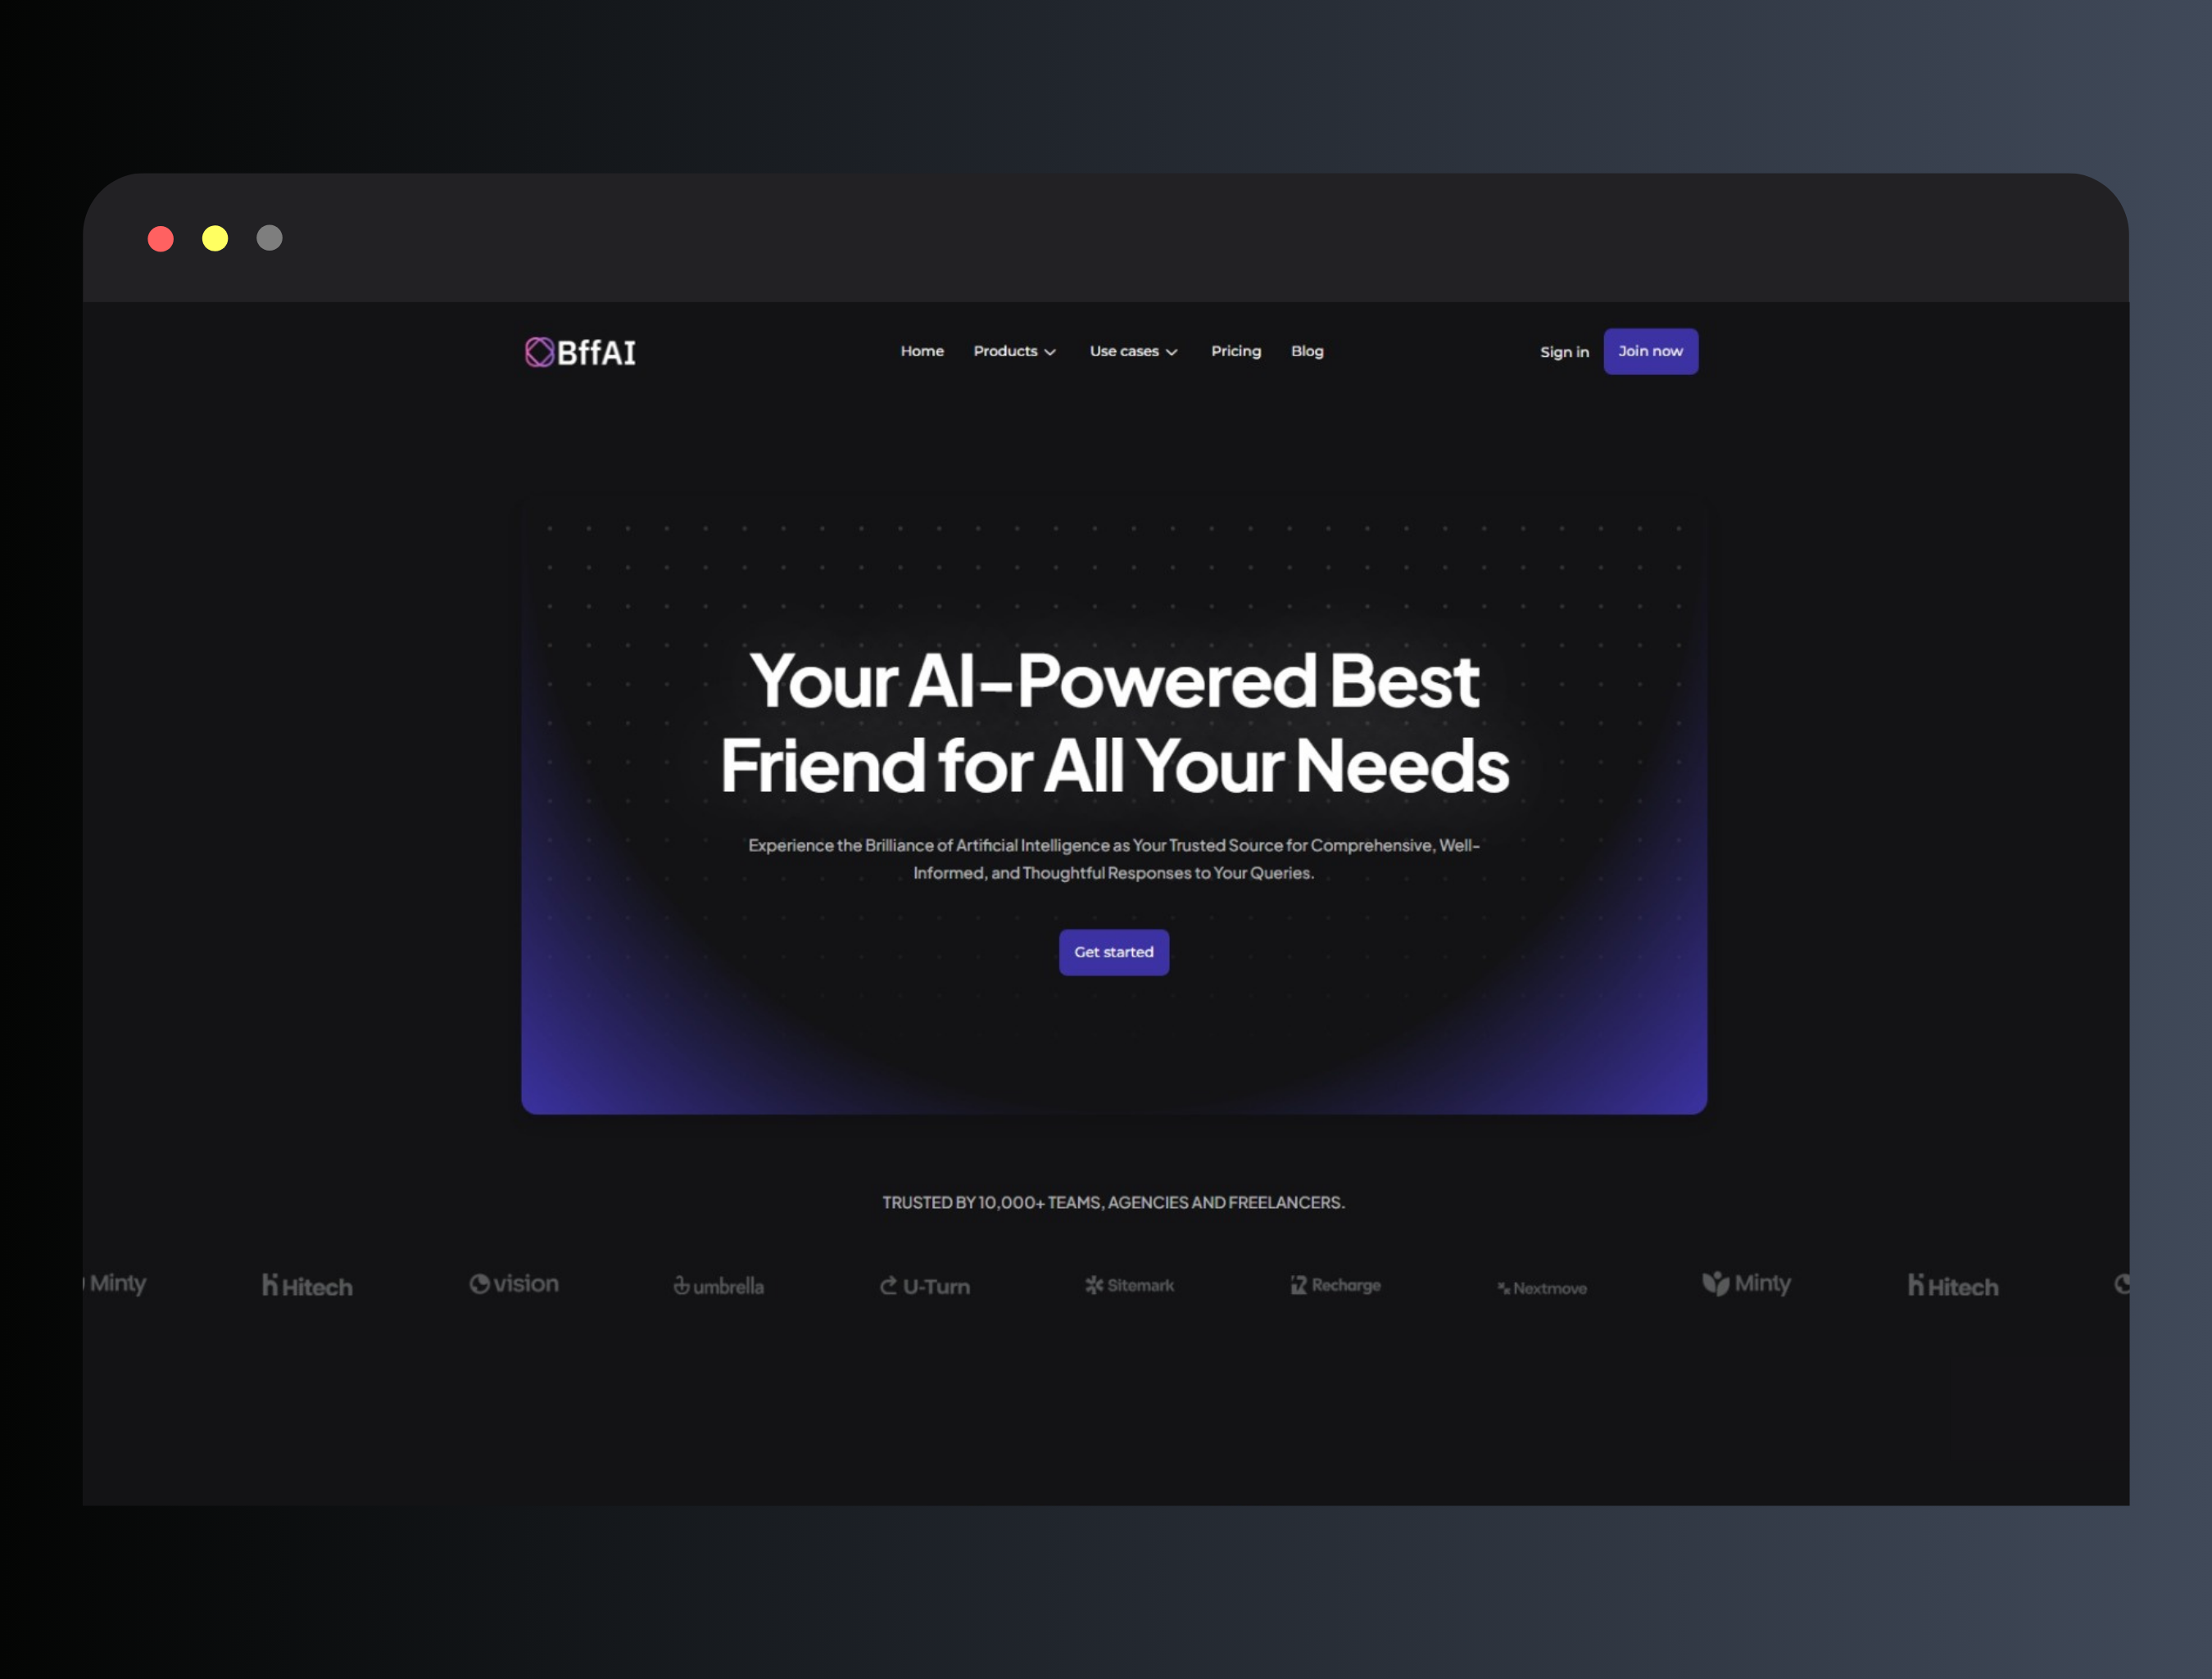Screen dimensions: 2212x1679
Task: Navigate to the Pricing menu item
Action: [x=1235, y=351]
